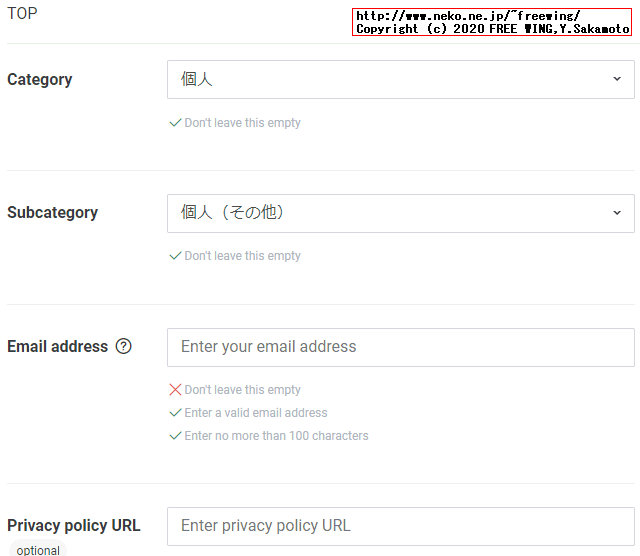
Task: Click the Email address field label
Action: [x=57, y=347]
